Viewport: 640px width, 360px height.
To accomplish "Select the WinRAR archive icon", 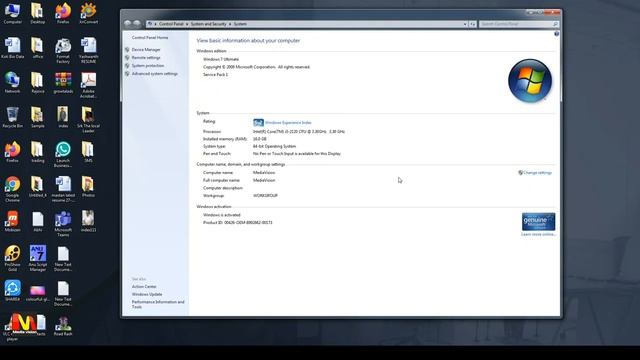I will coord(63,83).
